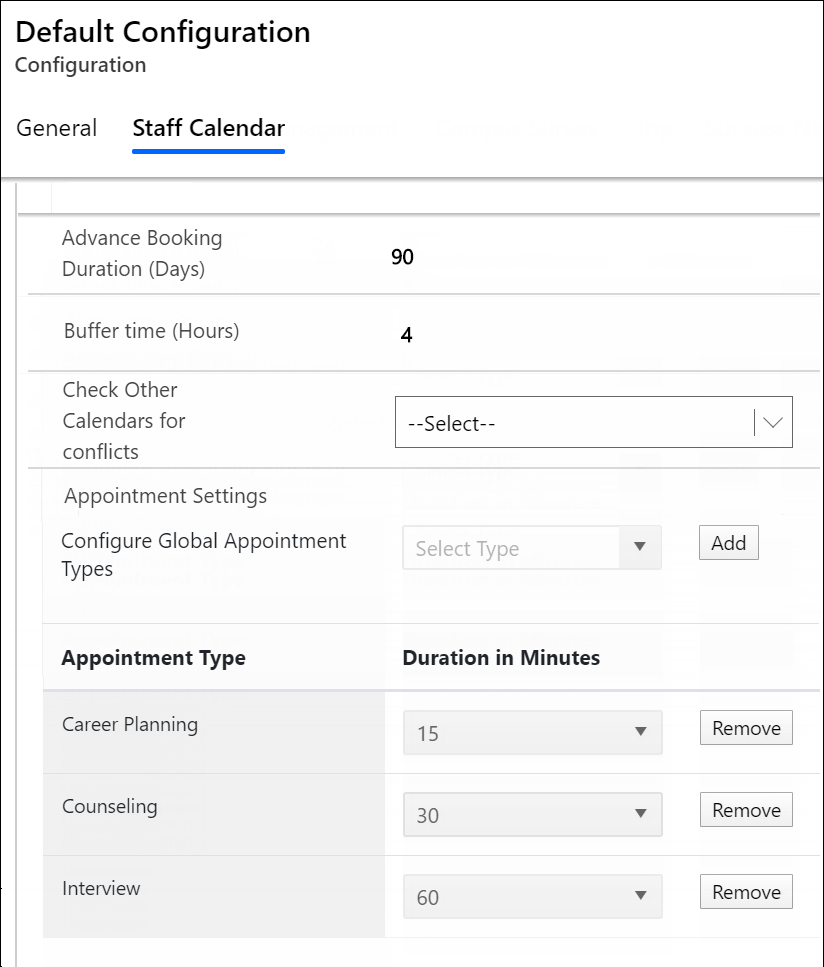
Task: Remove the Counseling appointment type
Action: point(746,810)
